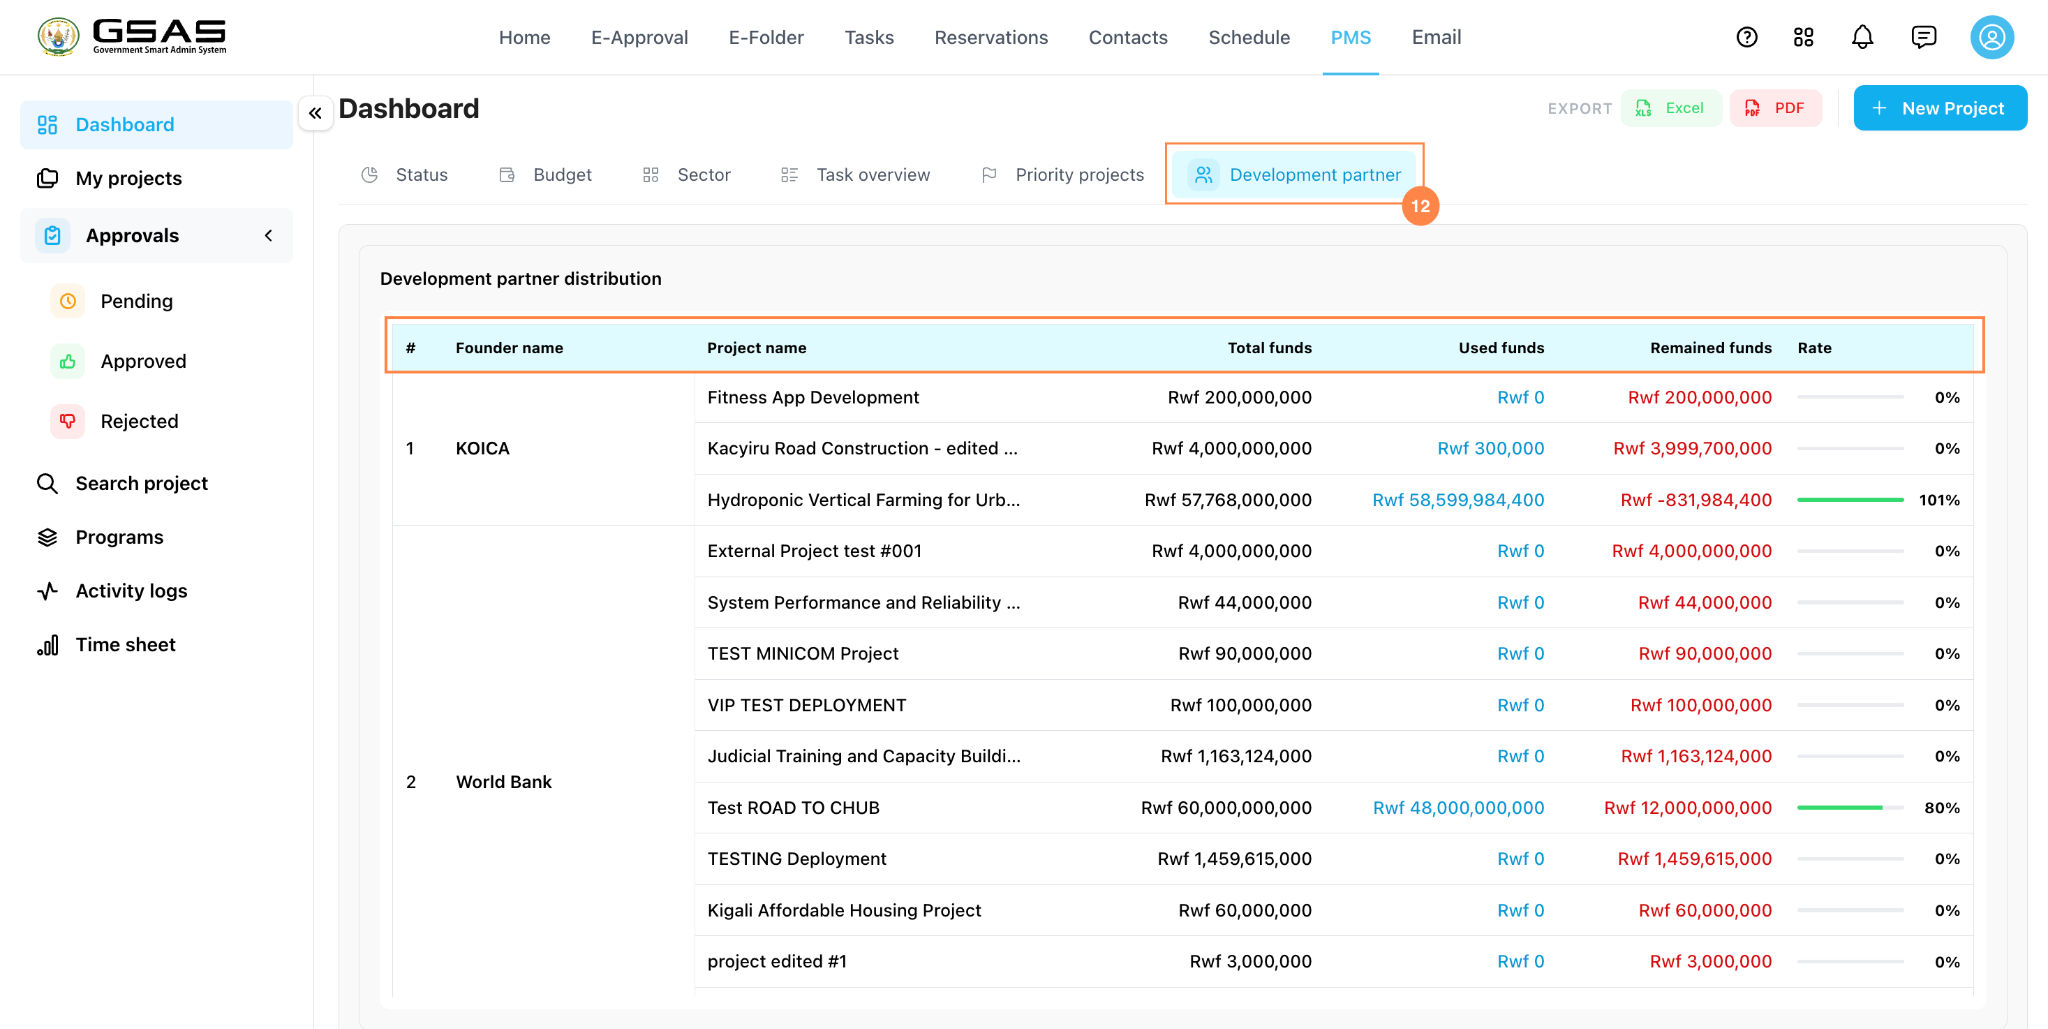
Task: Click used funds value Rwf 48,000,000,000
Action: tap(1458, 808)
